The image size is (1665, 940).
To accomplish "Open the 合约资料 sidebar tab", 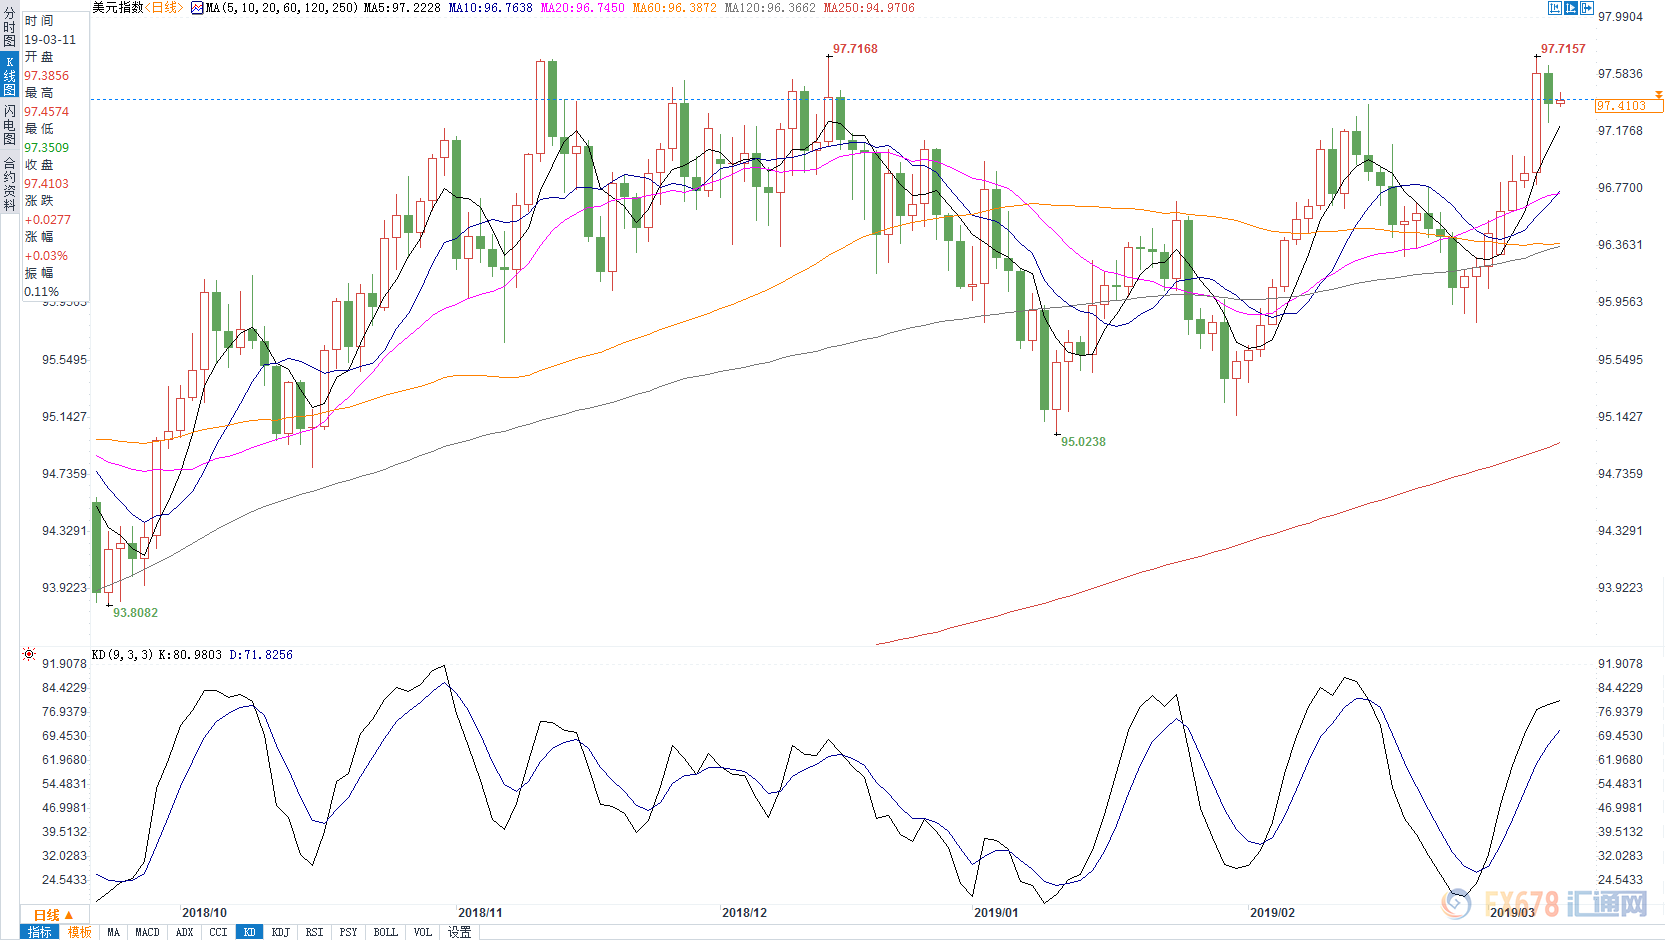I will (x=9, y=184).
